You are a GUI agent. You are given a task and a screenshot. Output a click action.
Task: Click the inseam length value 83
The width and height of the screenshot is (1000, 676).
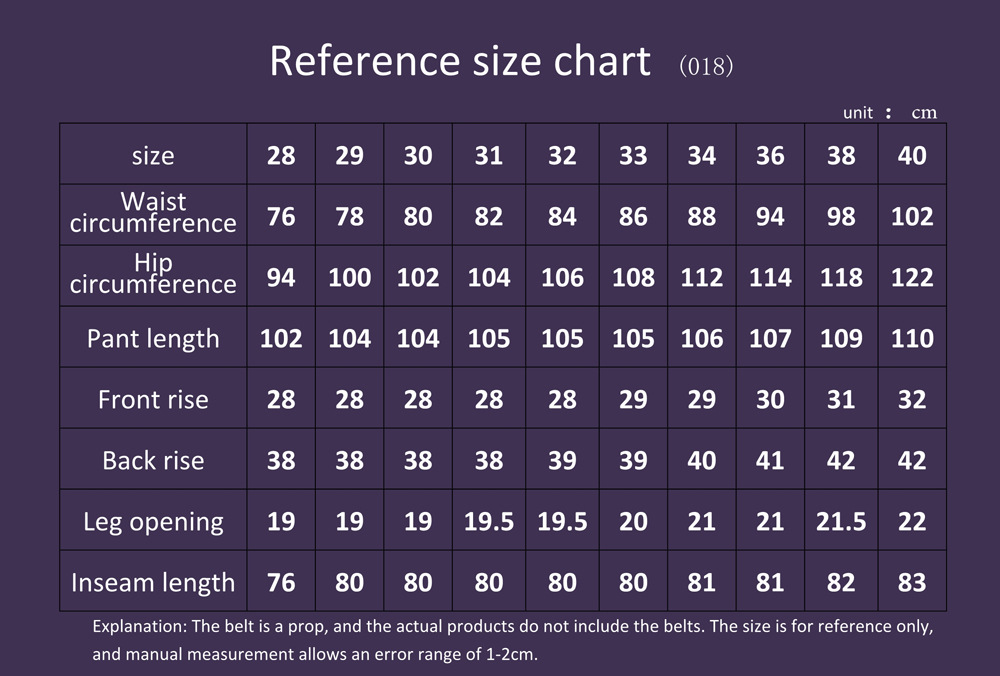pyautogui.click(x=912, y=582)
